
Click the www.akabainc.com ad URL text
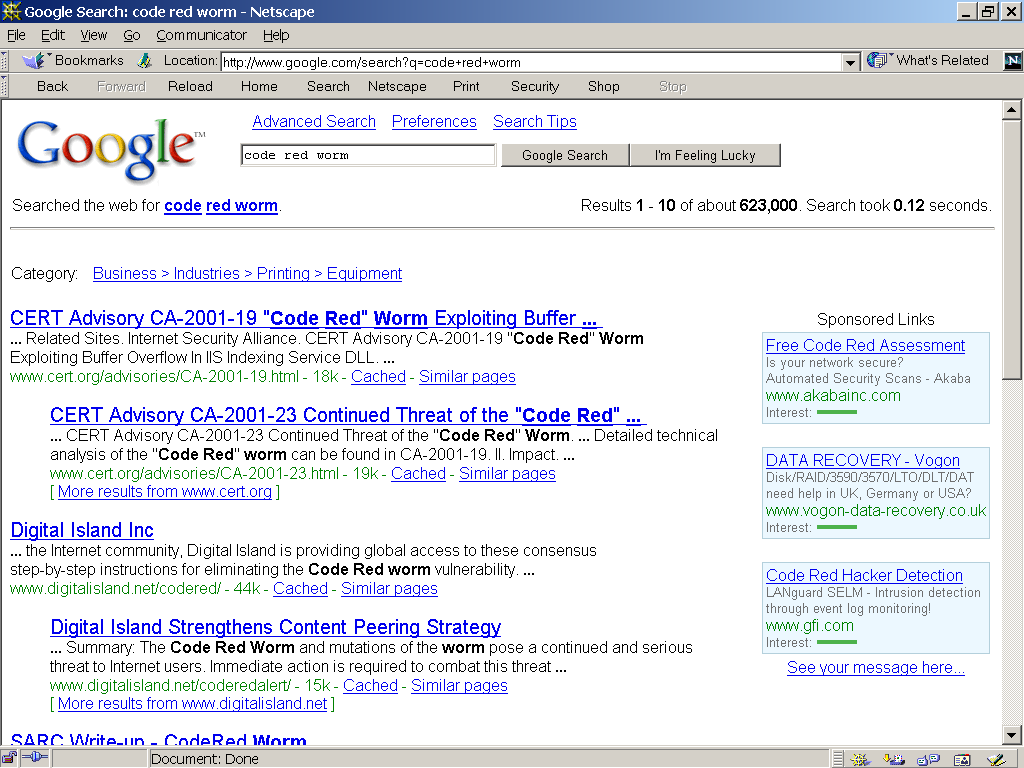tap(833, 395)
